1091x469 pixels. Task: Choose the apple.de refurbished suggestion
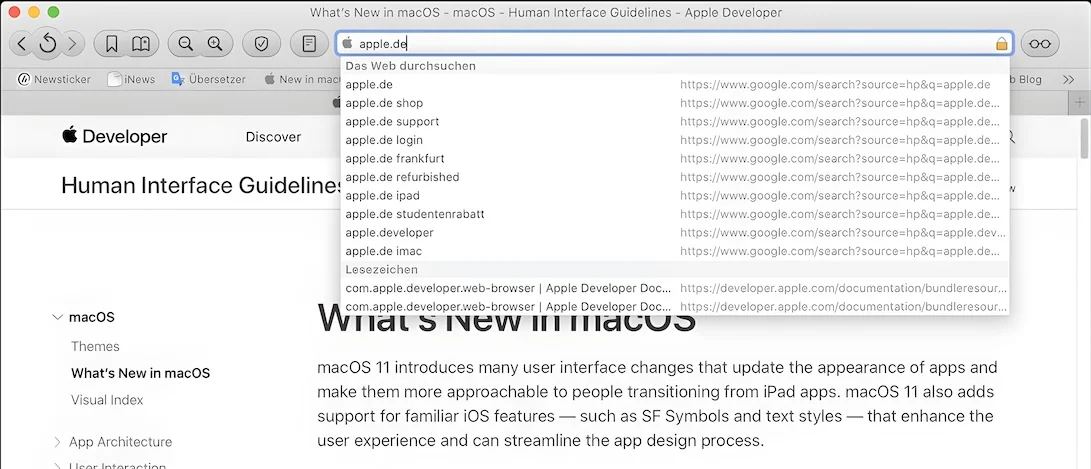coord(675,177)
